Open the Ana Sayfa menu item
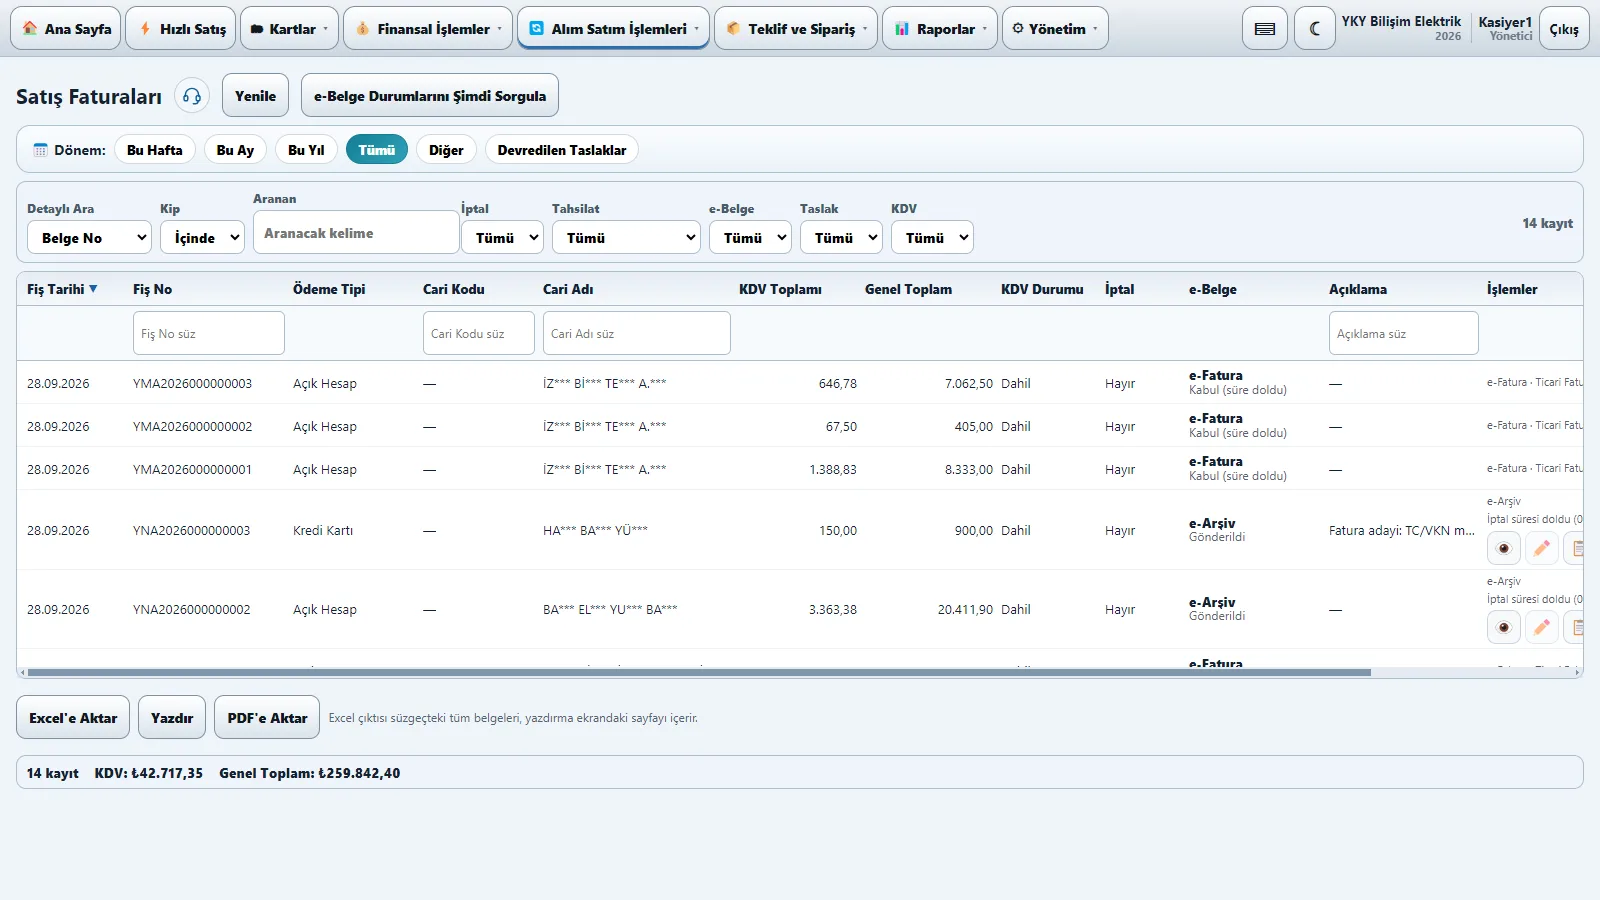The image size is (1600, 900). coord(66,29)
